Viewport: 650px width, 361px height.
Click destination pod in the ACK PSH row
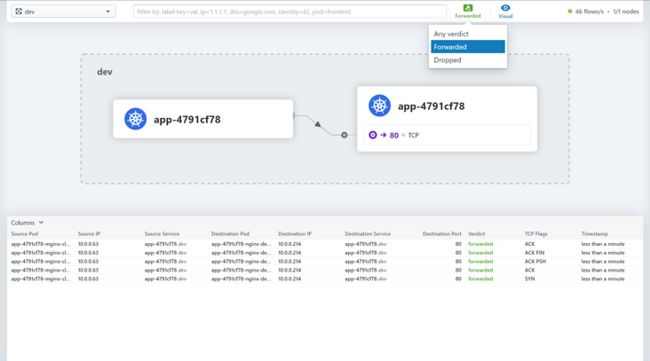point(241,261)
